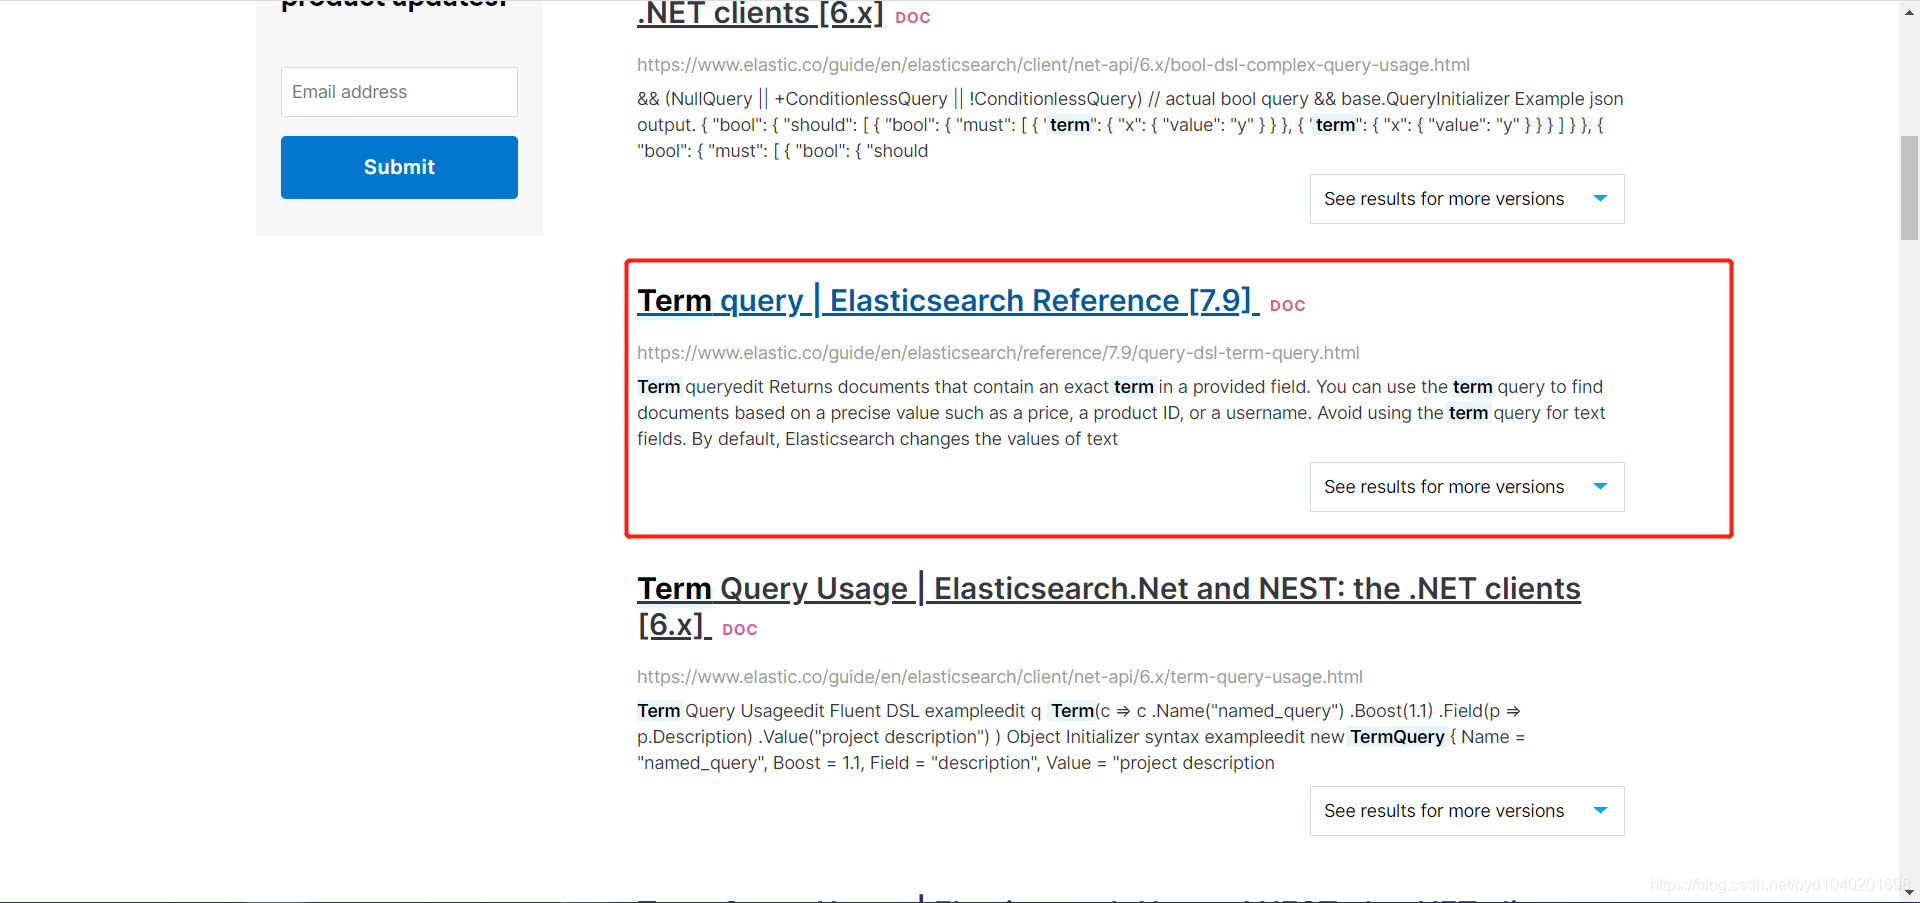
Task: Click the DOC badge next to .NET clients [6.x]
Action: 912,17
